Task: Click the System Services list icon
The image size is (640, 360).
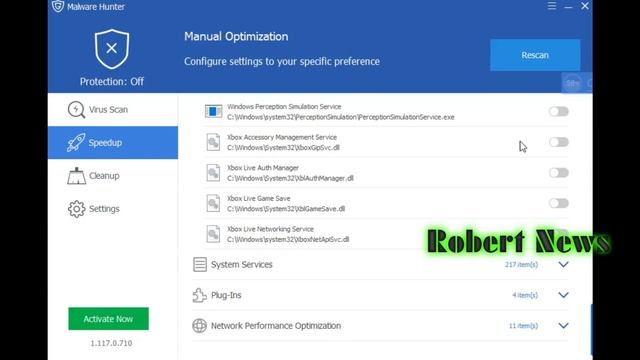Action: [x=200, y=264]
